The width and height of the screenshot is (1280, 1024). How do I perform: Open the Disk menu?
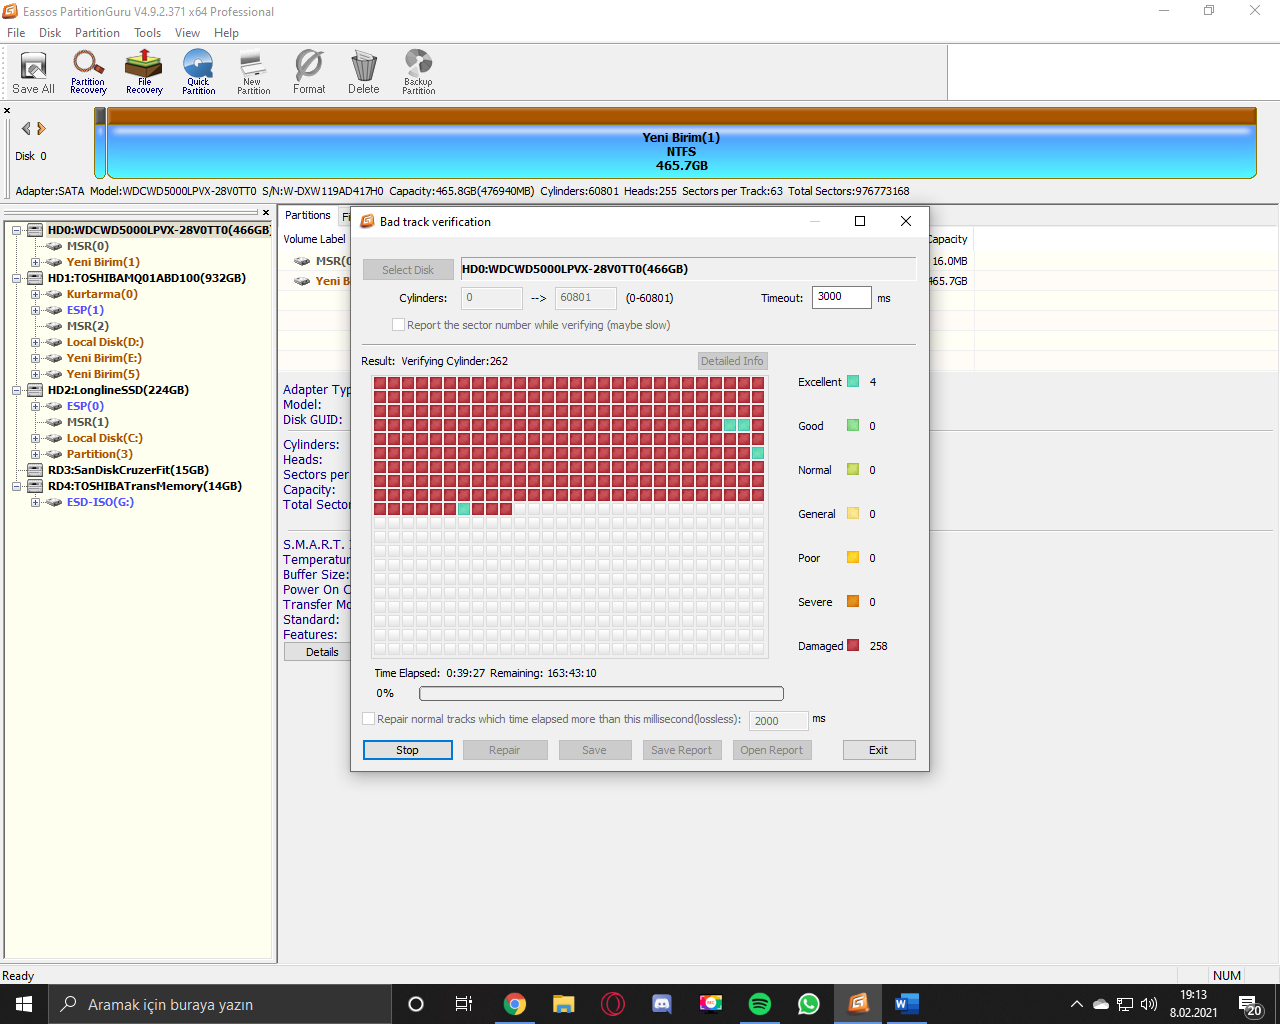[x=50, y=33]
